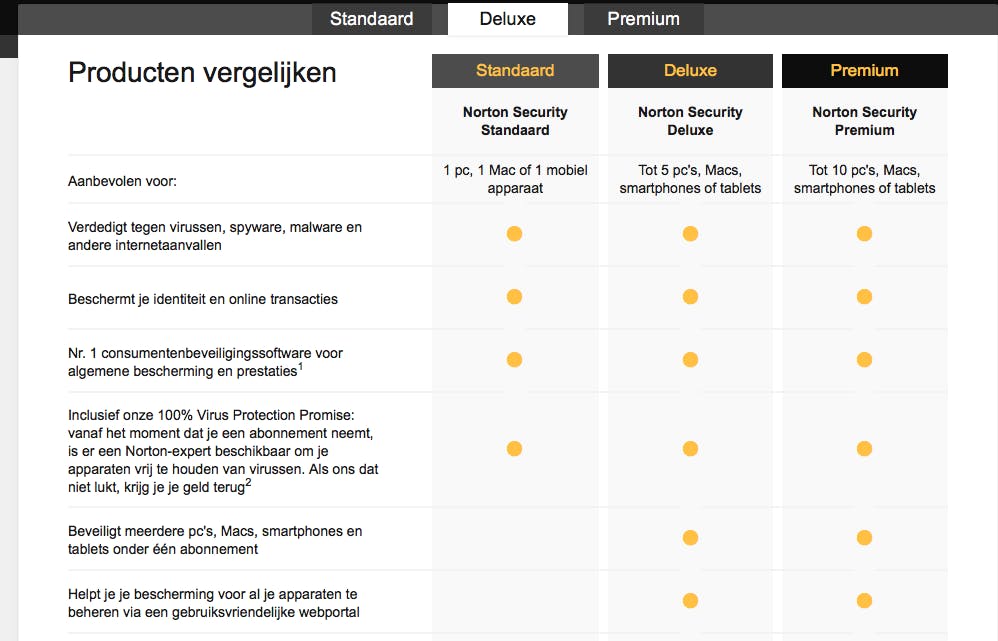The width and height of the screenshot is (998, 641).
Task: Click Deluxe dot for multiple devices row
Action: point(690,539)
